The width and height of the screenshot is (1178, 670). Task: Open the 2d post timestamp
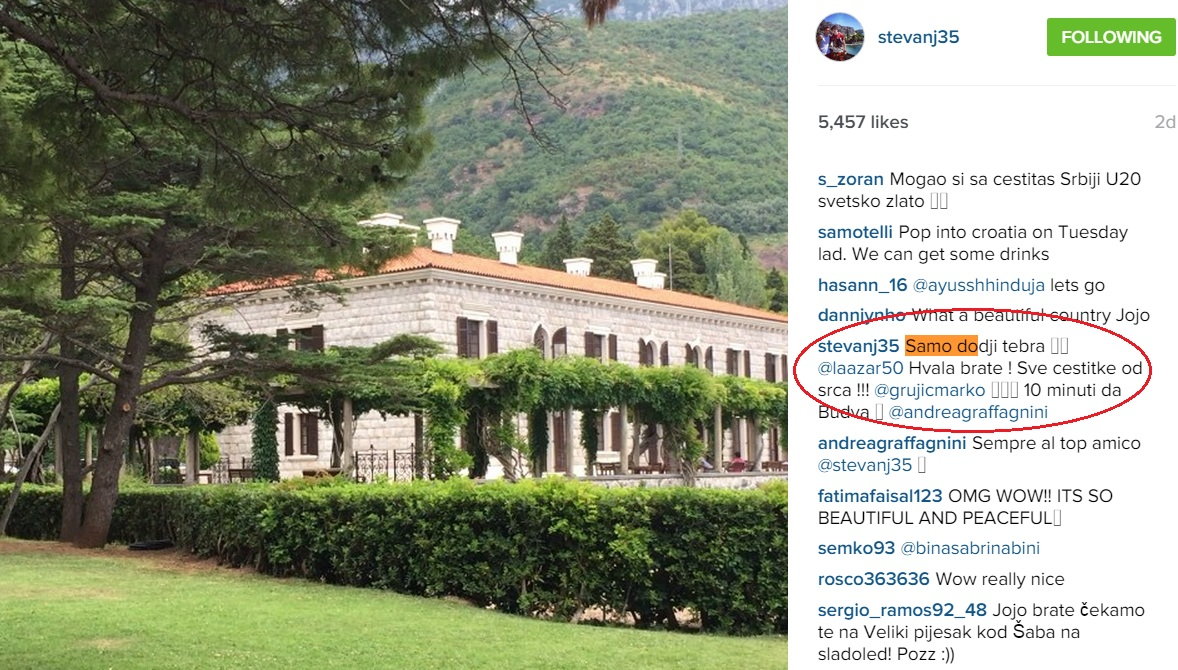click(1164, 122)
